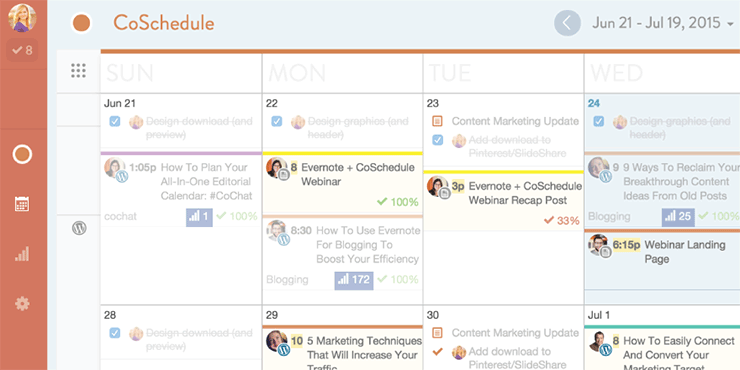Click the 172 shares stat badge
The height and width of the screenshot is (370, 740).
pyautogui.click(x=354, y=280)
